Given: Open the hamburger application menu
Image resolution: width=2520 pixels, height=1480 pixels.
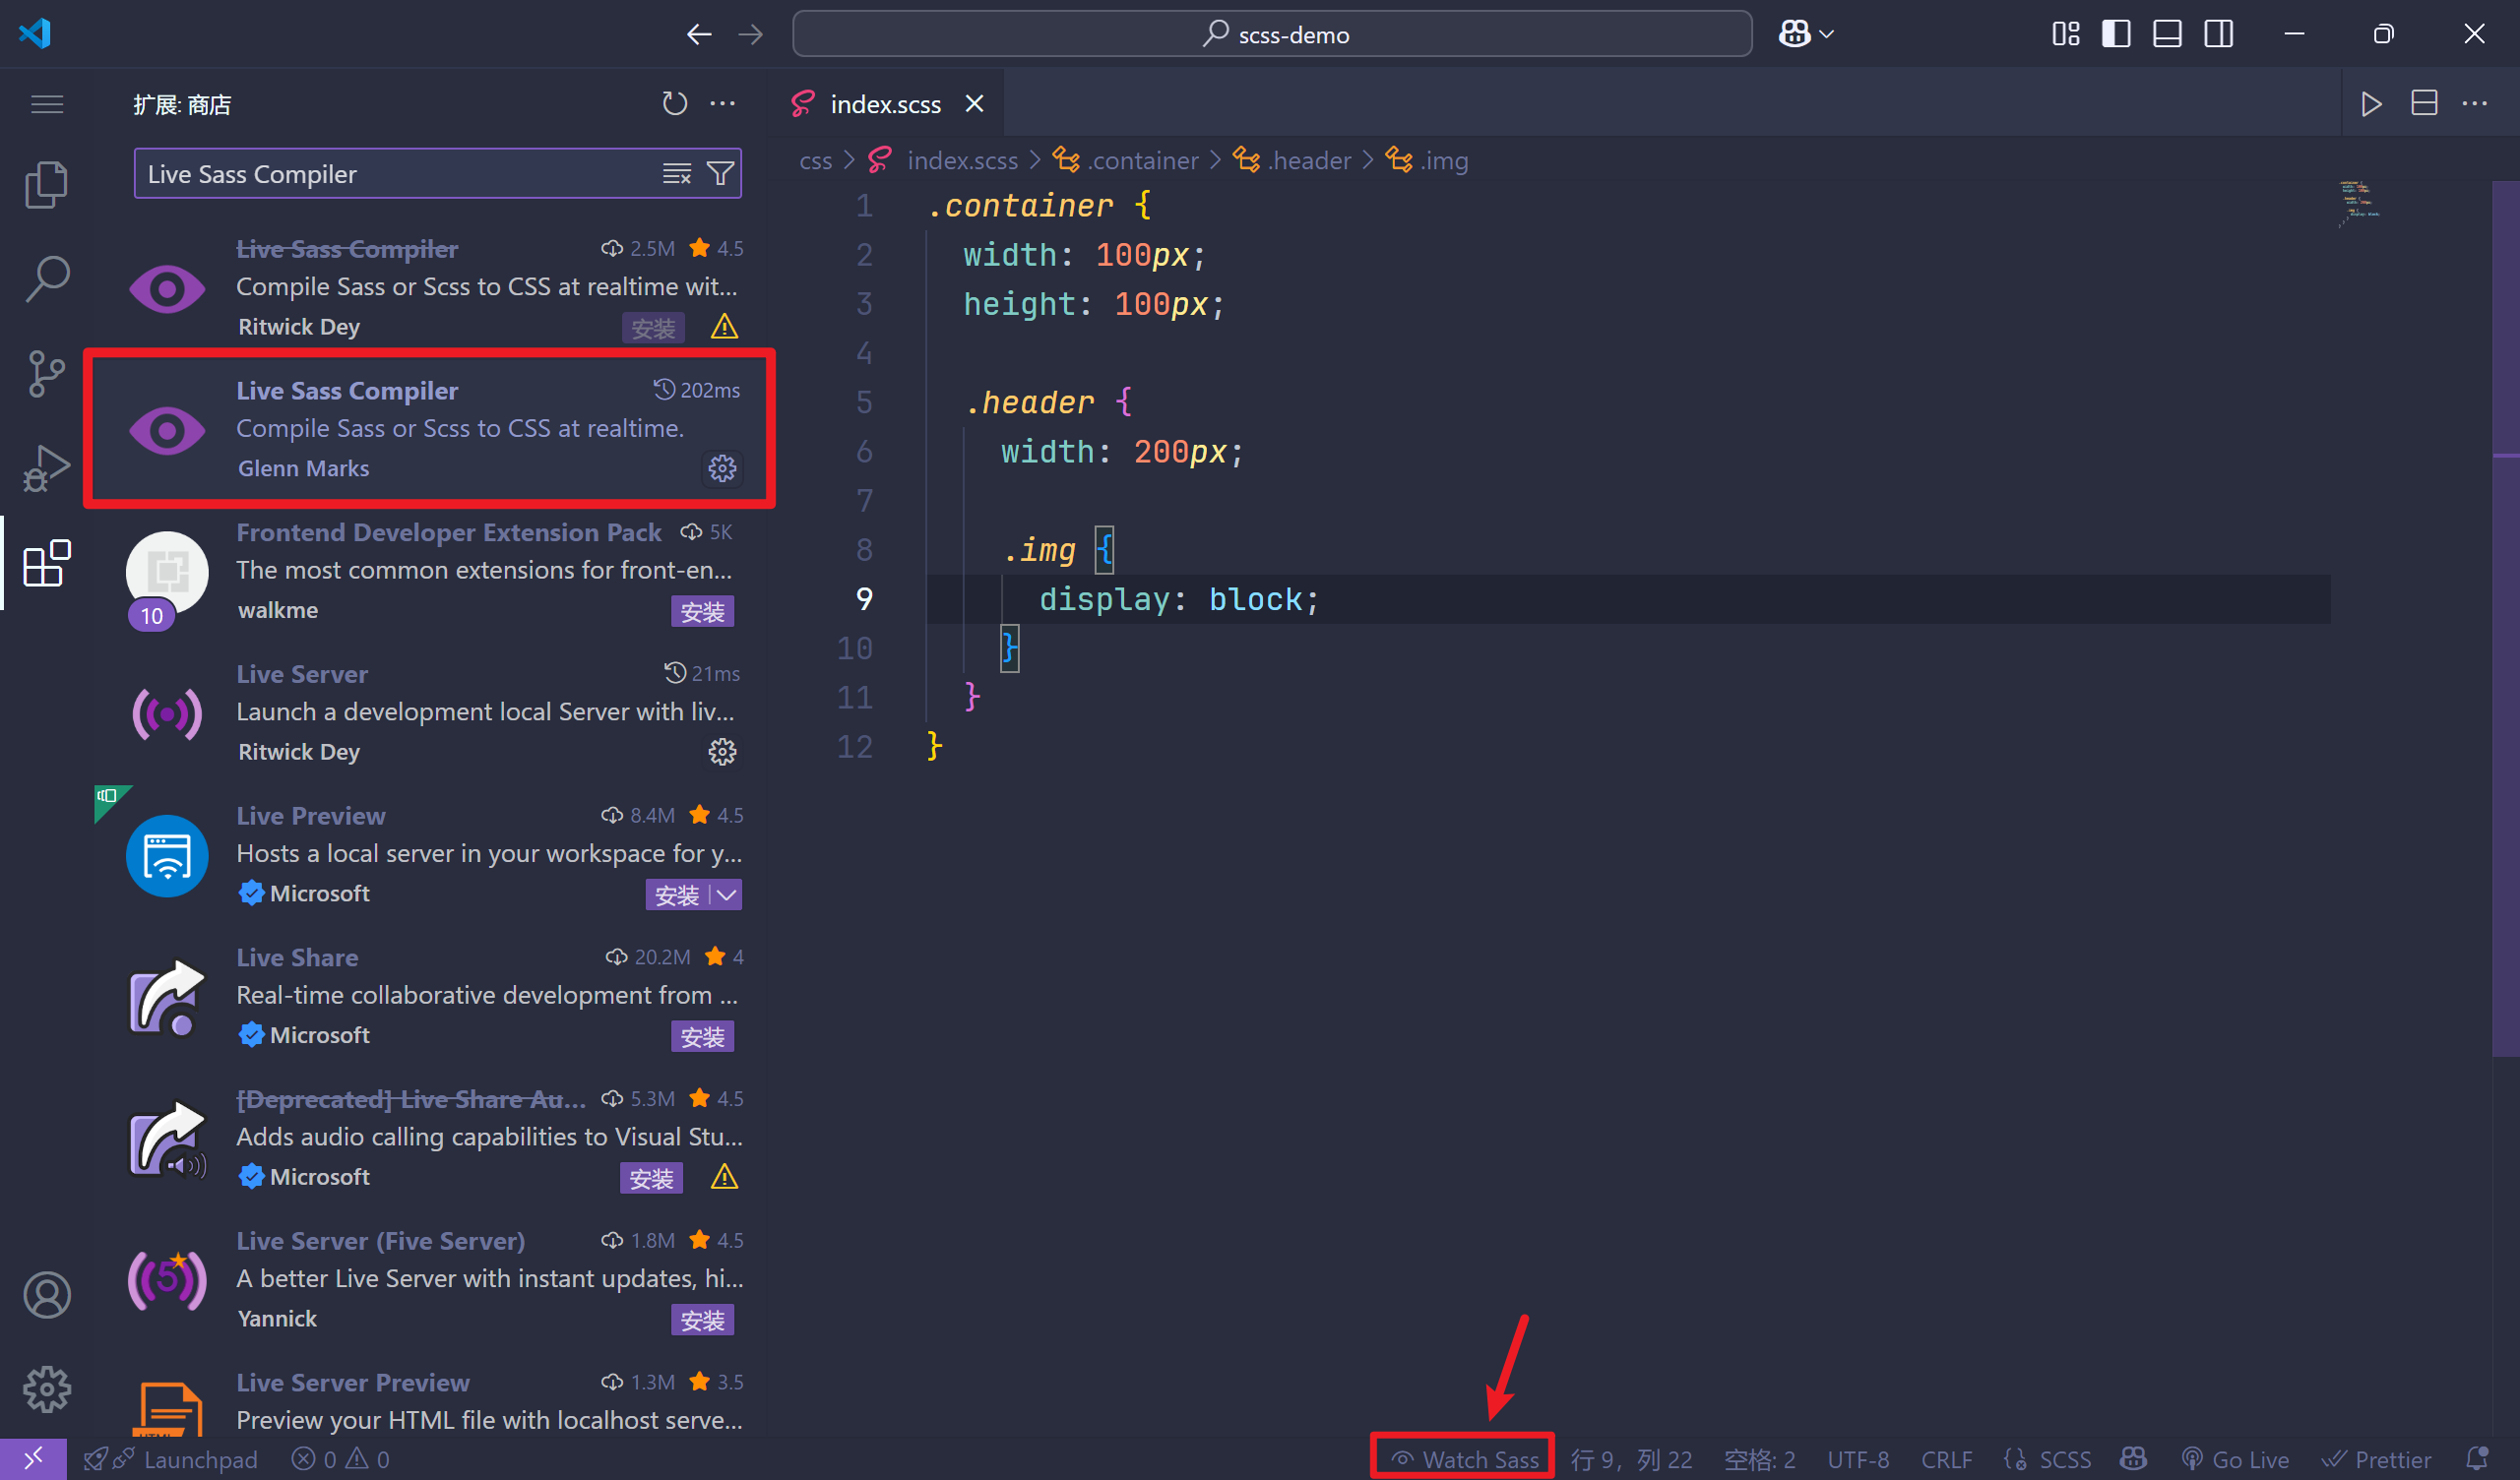Looking at the screenshot, I should coord(47,104).
